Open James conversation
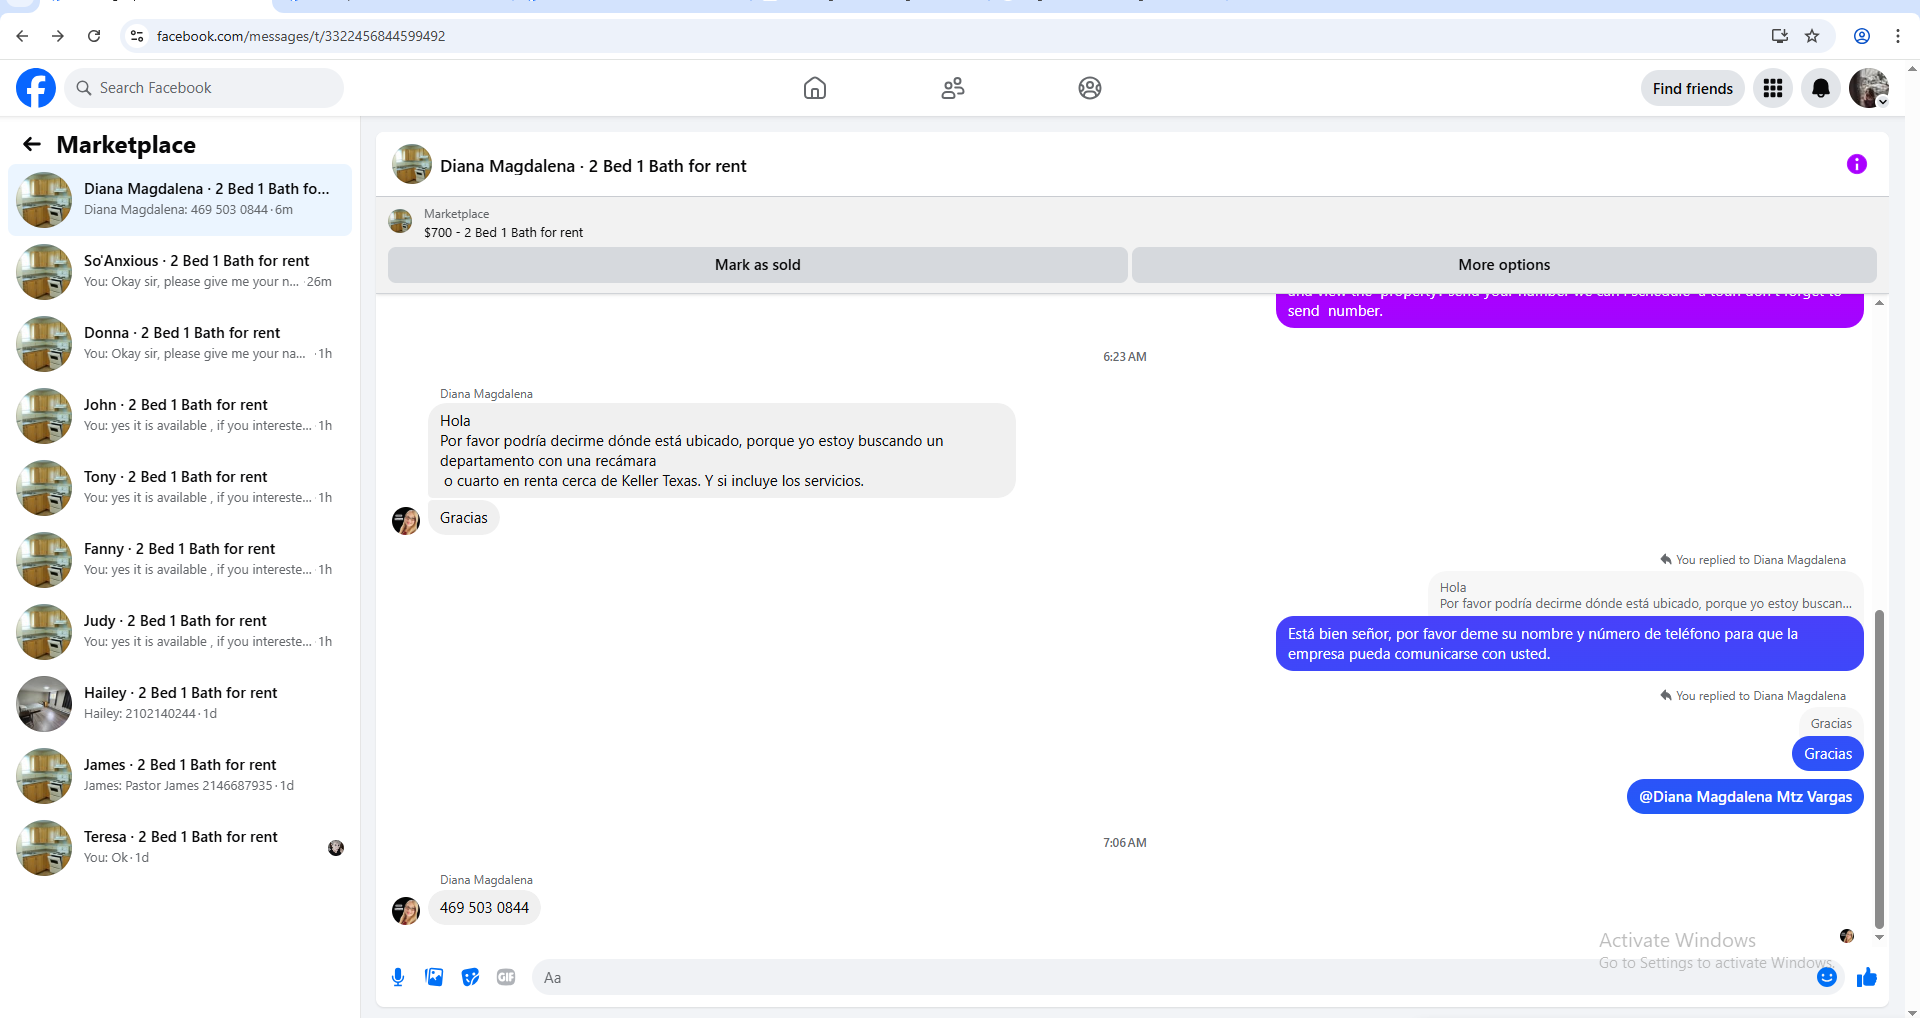The width and height of the screenshot is (1920, 1018). click(x=180, y=776)
